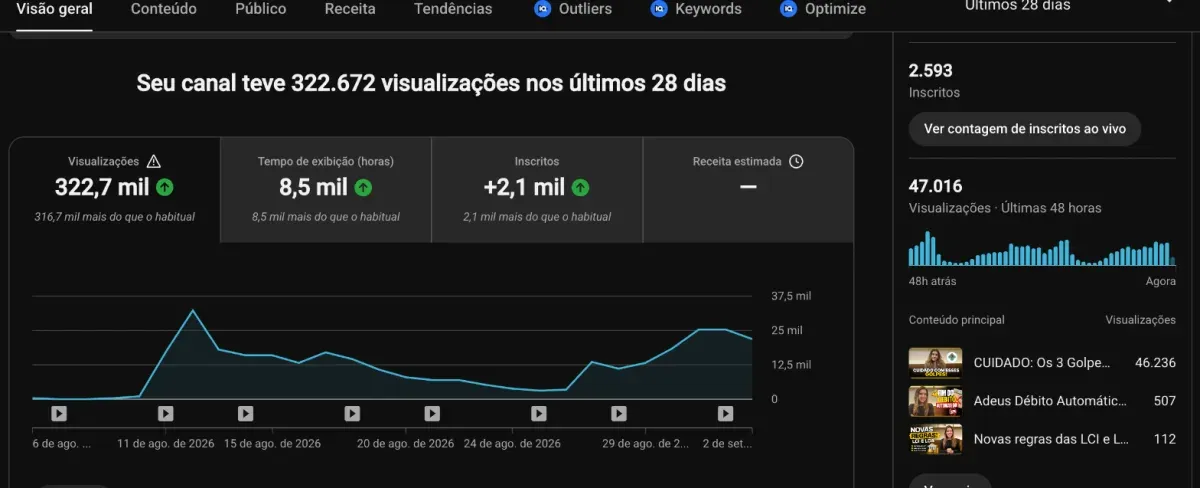Select the Tendências tab
This screenshot has width=1200, height=488.
(x=453, y=9)
